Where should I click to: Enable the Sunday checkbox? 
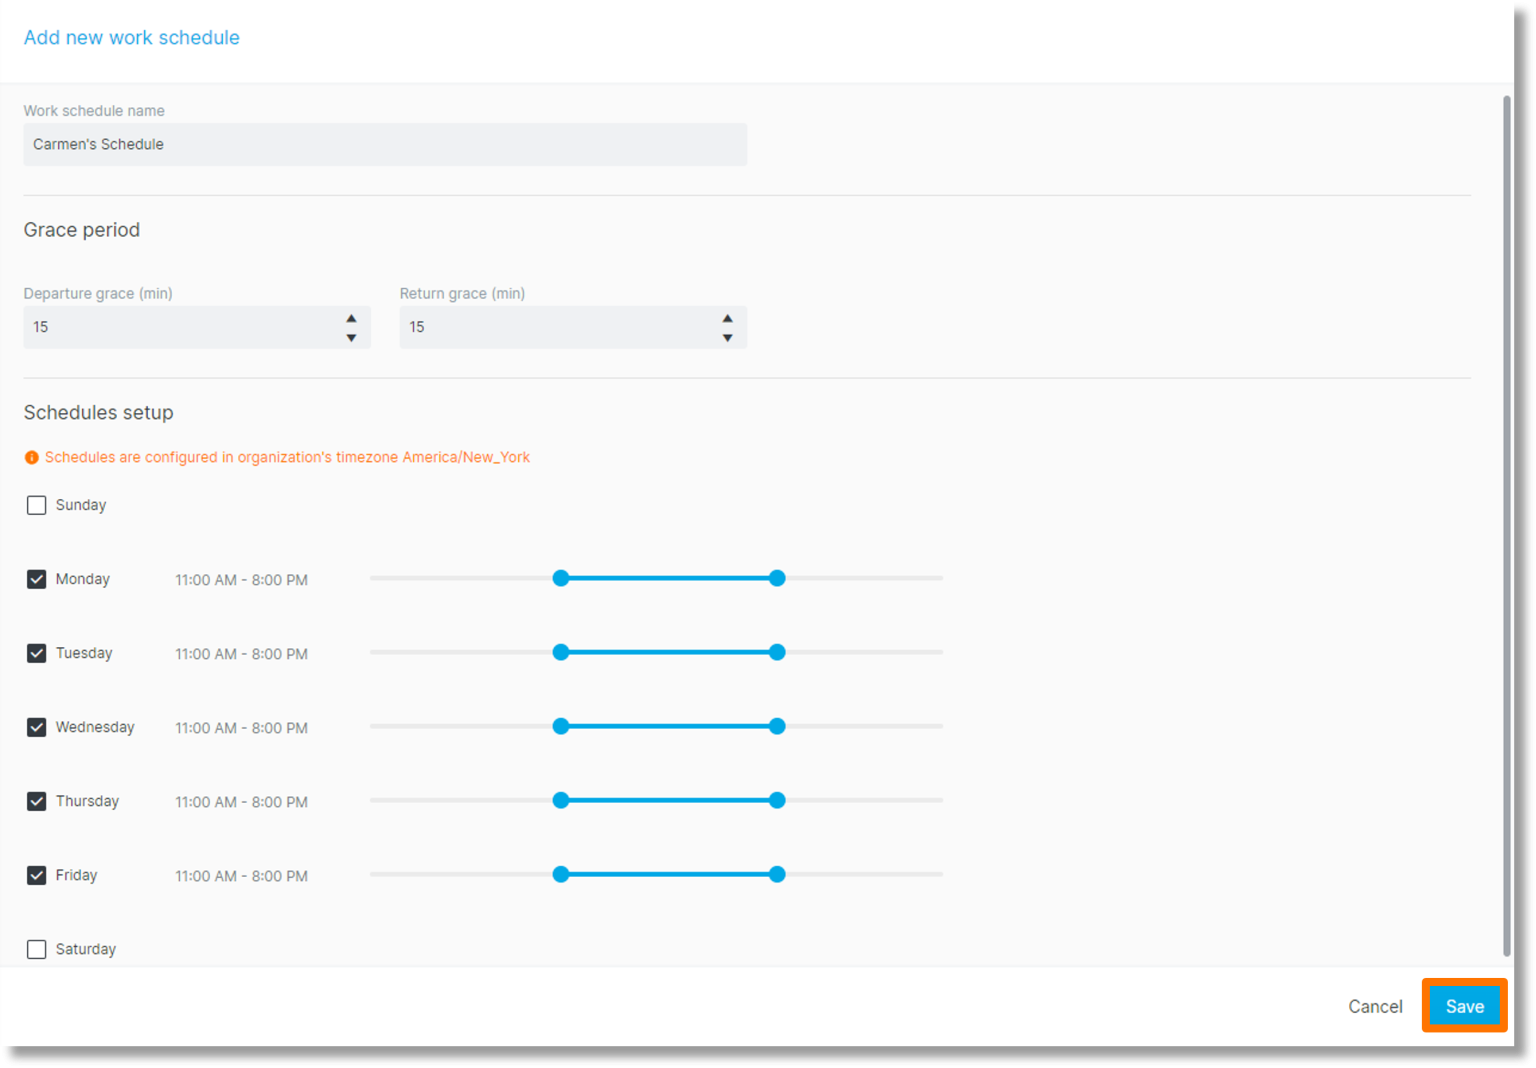point(37,505)
